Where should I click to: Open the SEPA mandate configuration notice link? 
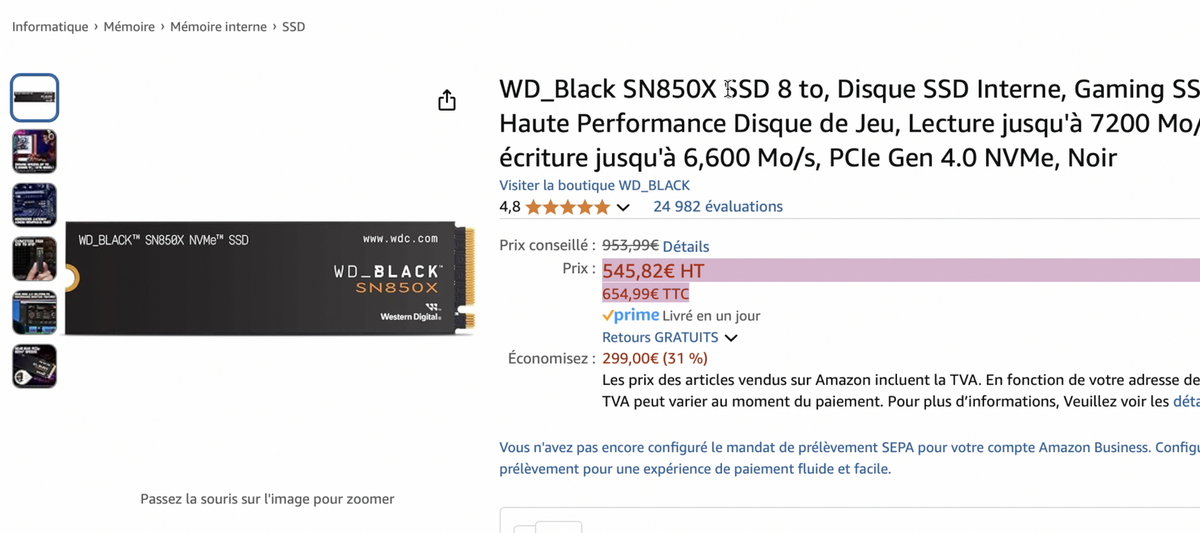[849, 458]
